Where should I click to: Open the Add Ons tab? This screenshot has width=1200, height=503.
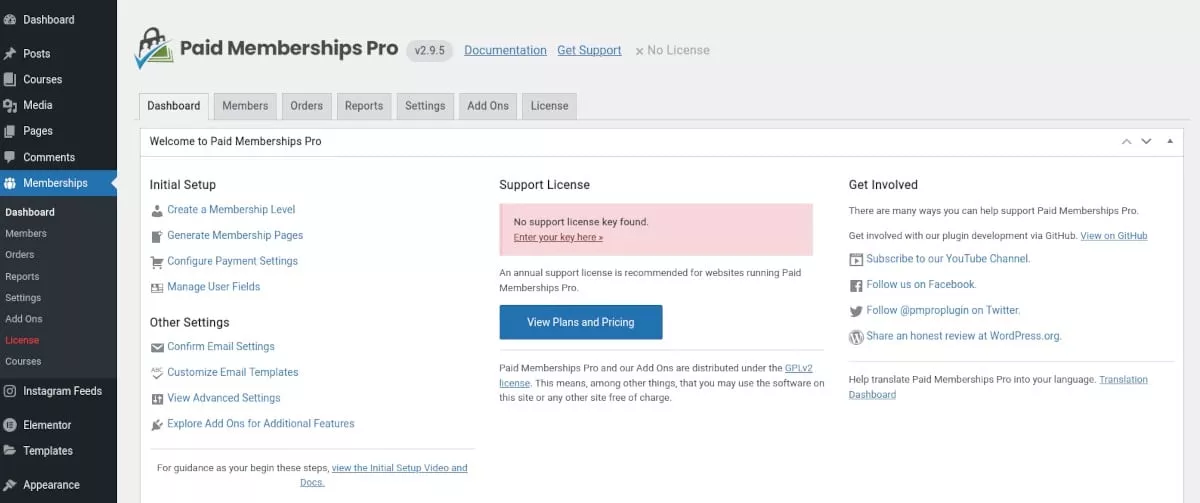pyautogui.click(x=488, y=106)
